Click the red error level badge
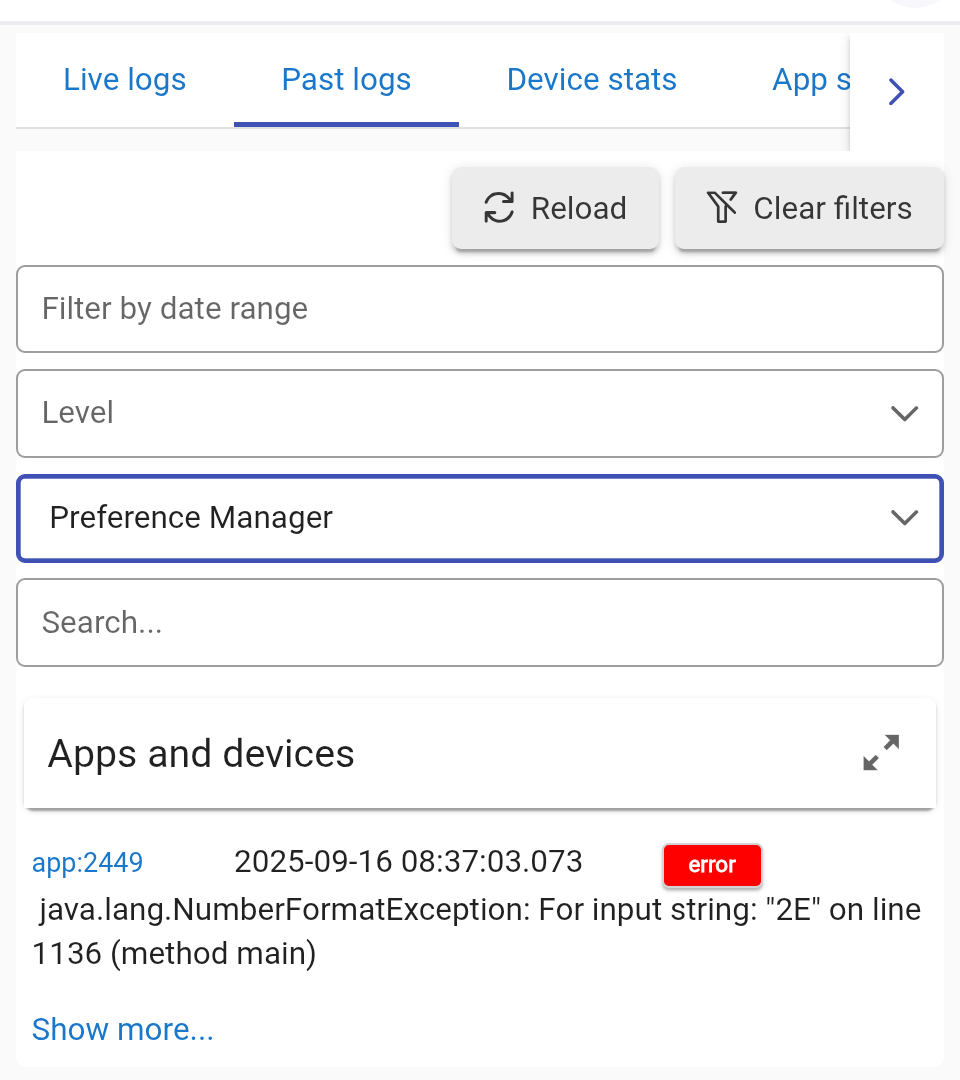 click(712, 865)
